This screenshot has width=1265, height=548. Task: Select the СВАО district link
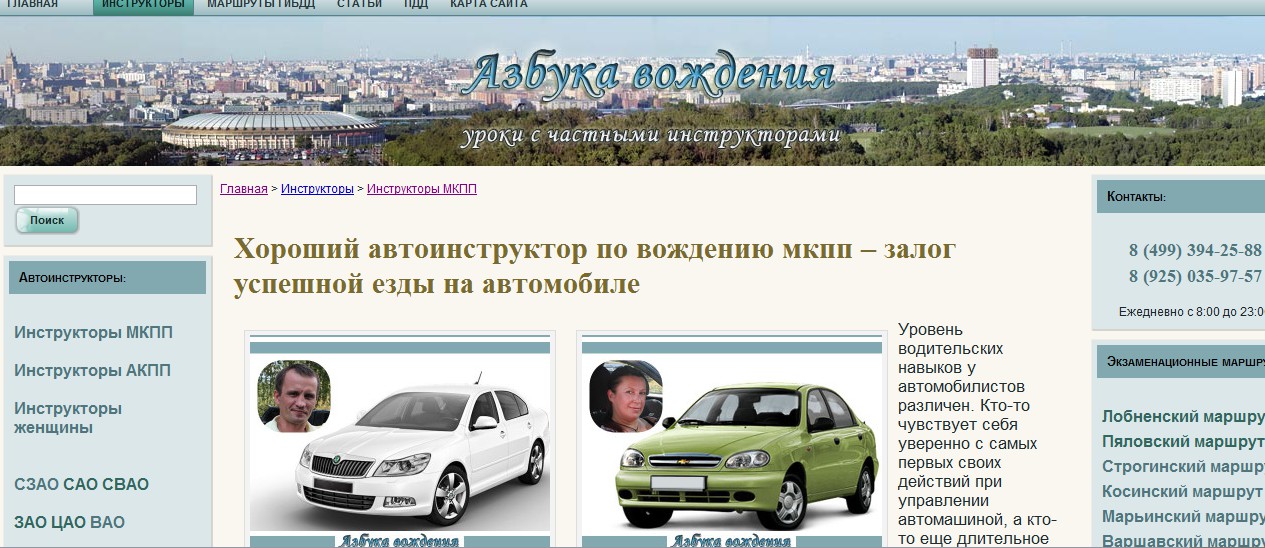tap(126, 485)
